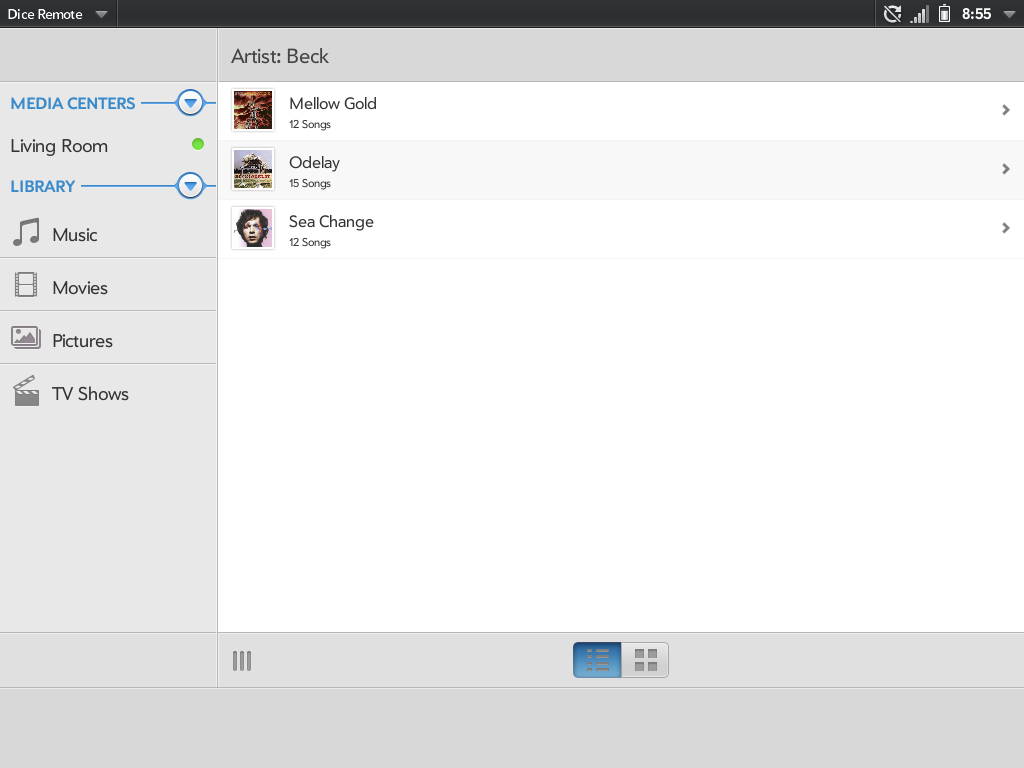Image resolution: width=1024 pixels, height=768 pixels.
Task: Collapse the Library section
Action: point(190,186)
